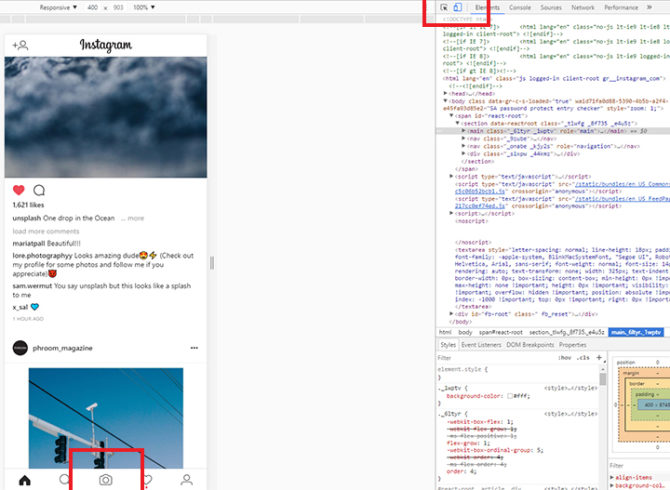The image size is (670, 490).
Task: Collapse the body element node
Action: click(445, 101)
